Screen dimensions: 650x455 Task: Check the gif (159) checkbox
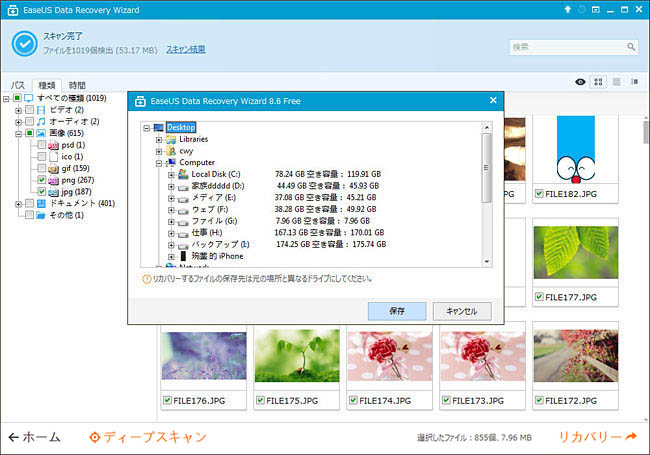[41, 168]
